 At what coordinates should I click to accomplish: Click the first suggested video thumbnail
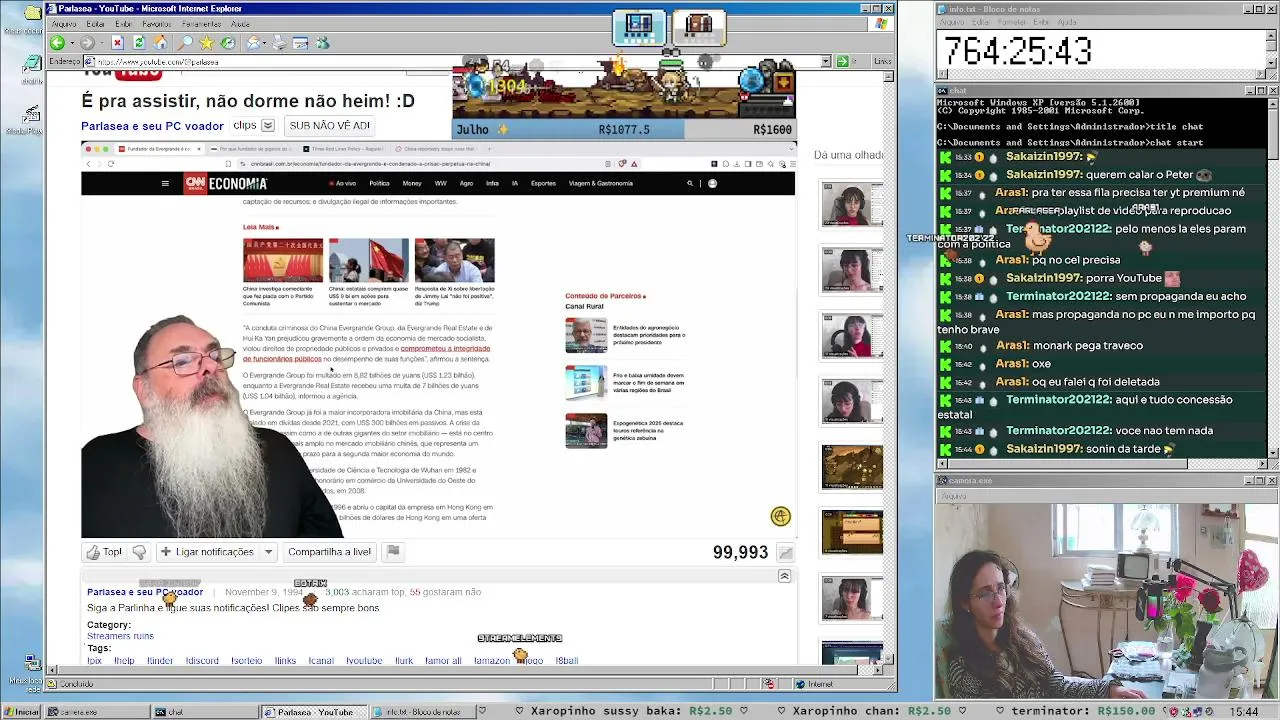(x=852, y=205)
